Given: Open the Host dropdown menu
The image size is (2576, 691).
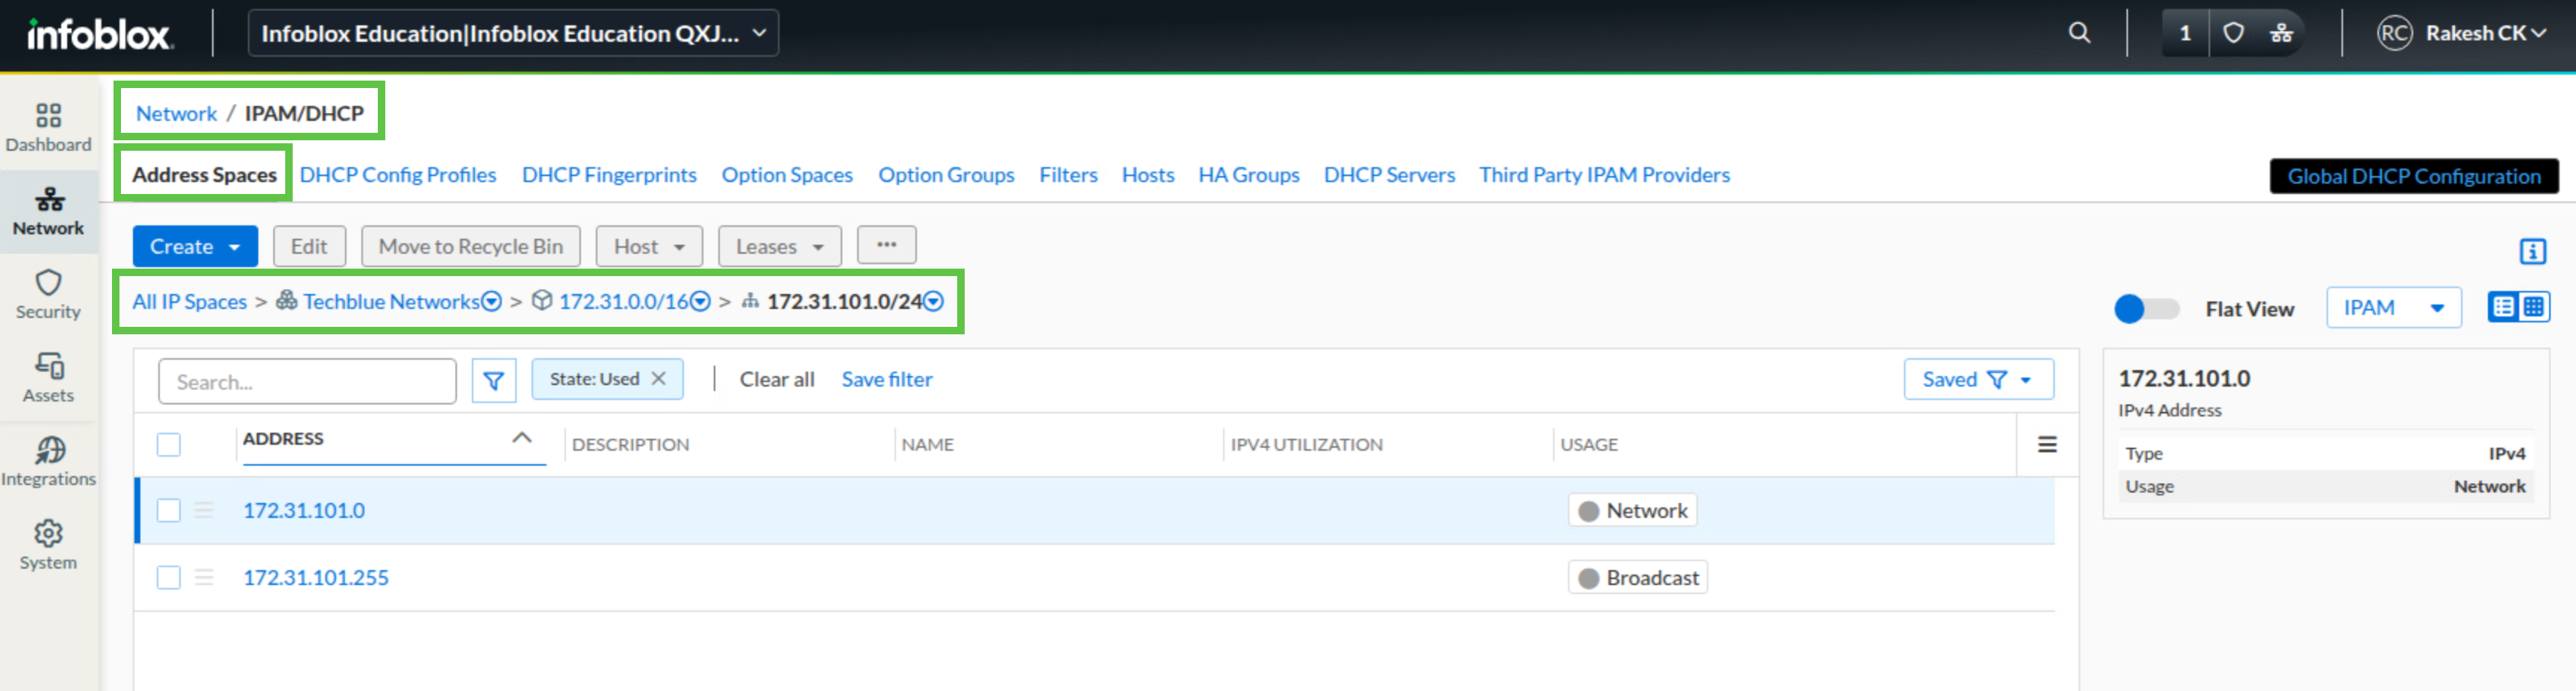Looking at the screenshot, I should [649, 246].
